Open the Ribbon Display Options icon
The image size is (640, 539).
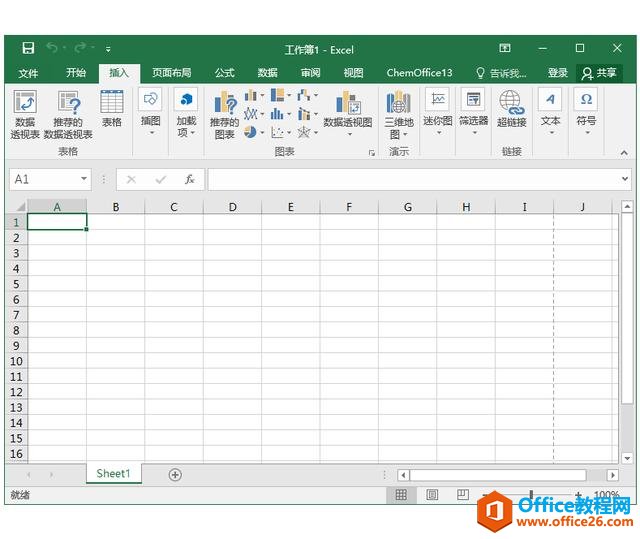[505, 48]
